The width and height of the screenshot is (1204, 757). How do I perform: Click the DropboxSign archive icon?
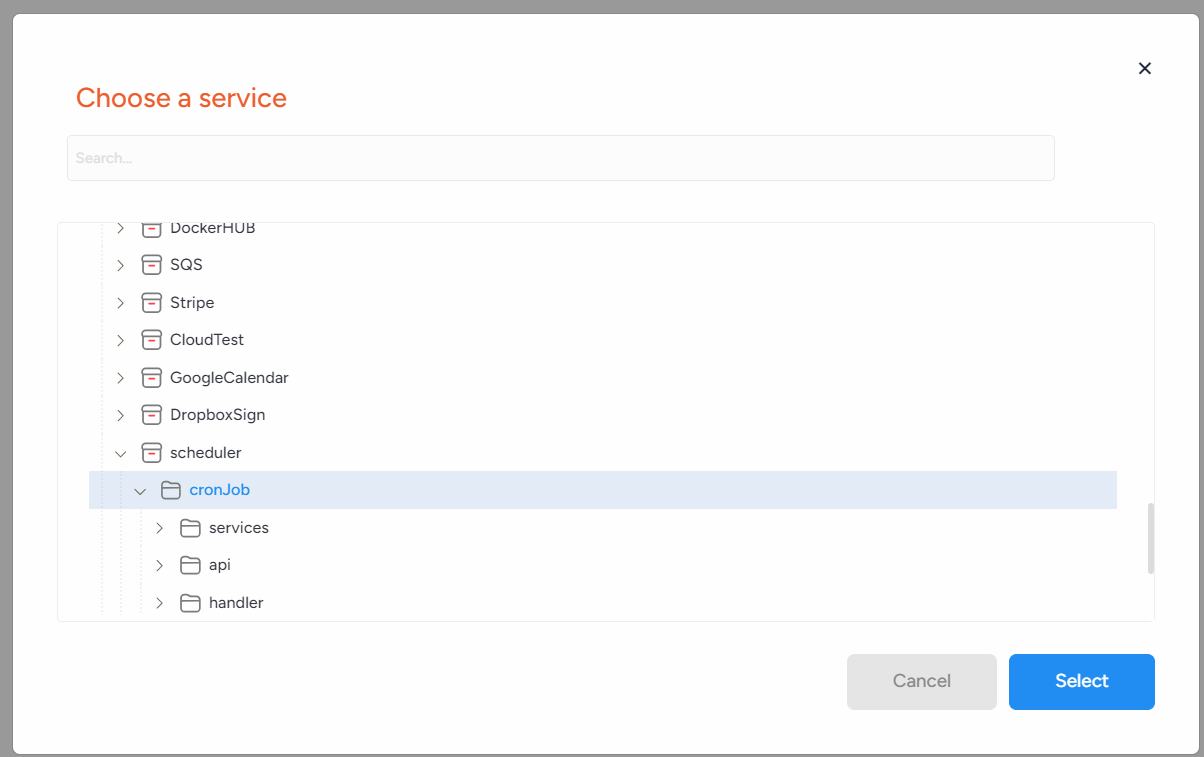pyautogui.click(x=151, y=415)
